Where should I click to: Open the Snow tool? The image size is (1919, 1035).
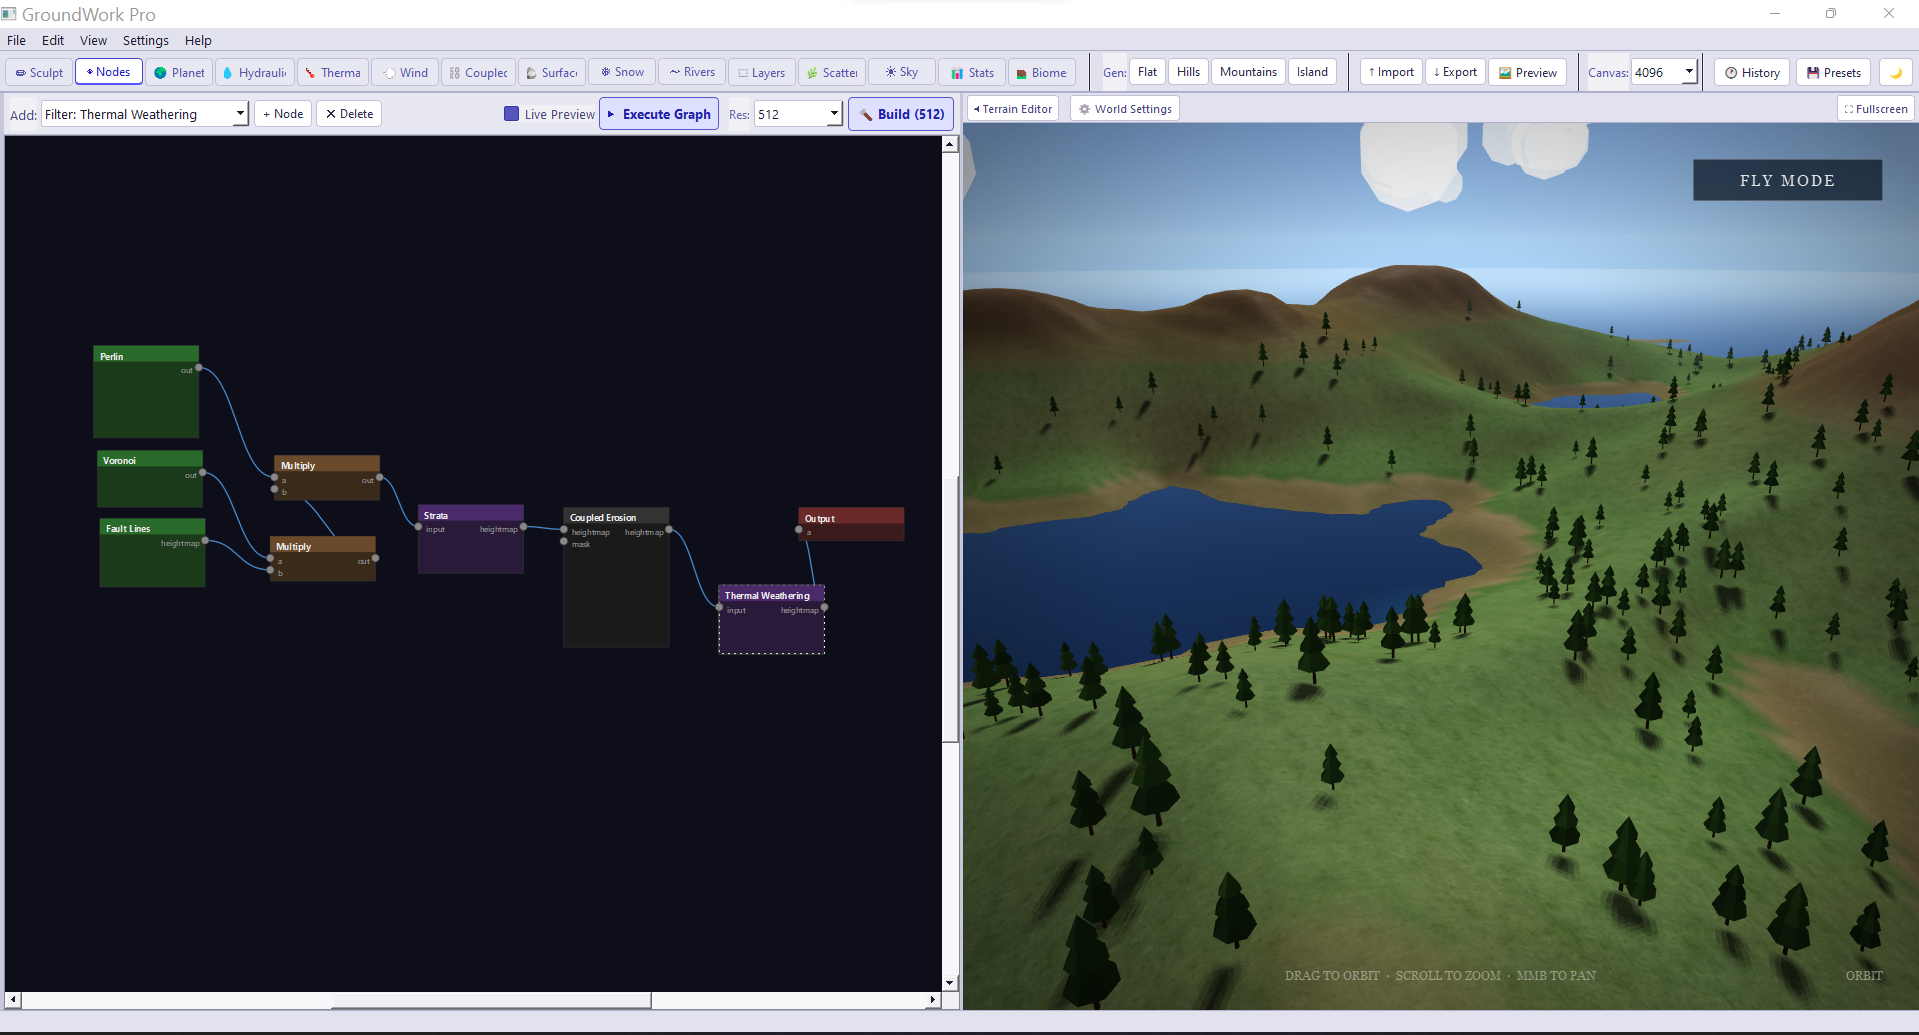click(x=622, y=72)
